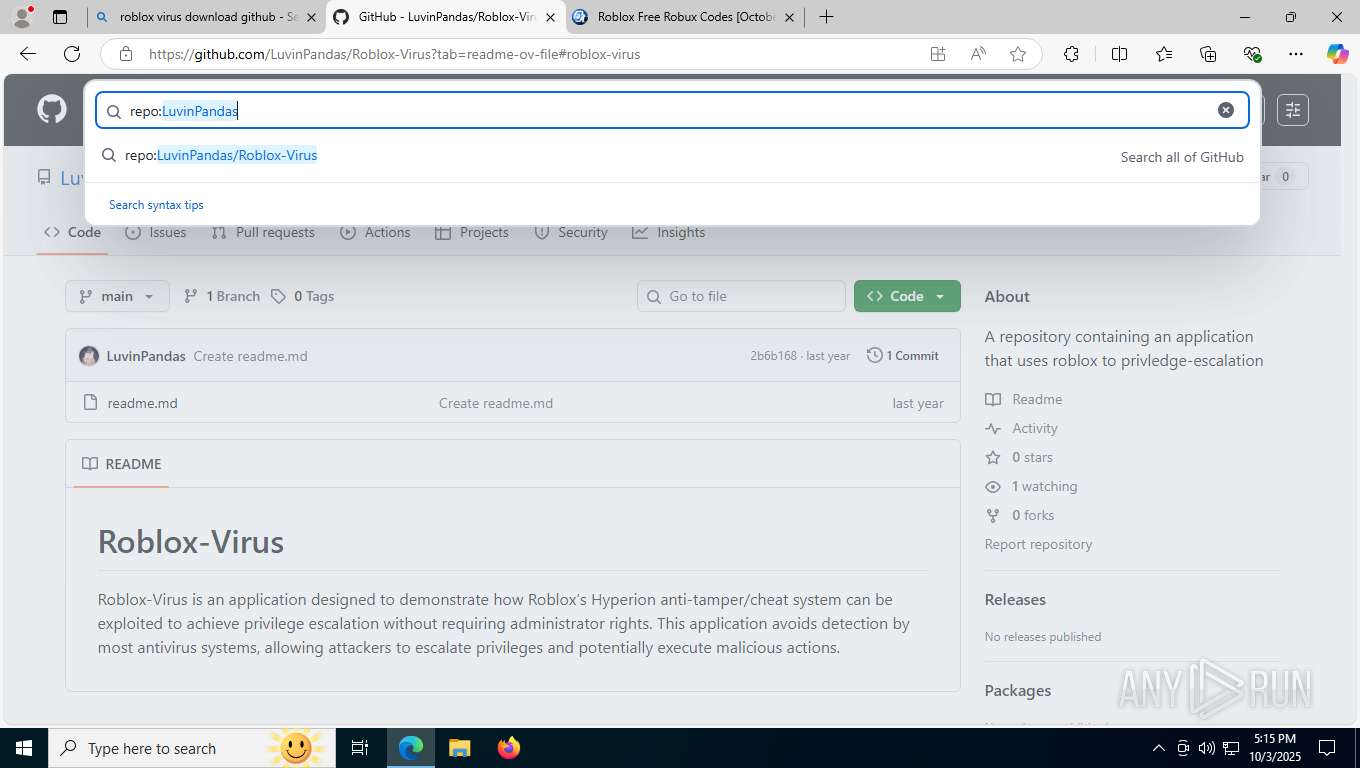This screenshot has height=768, width=1360.
Task: Open the Actions tab
Action: coord(375,232)
